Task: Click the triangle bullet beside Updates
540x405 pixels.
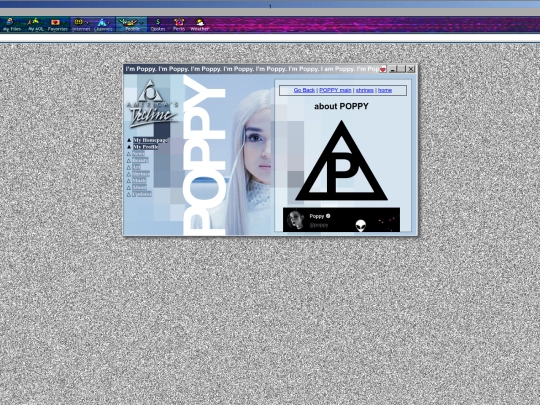Action: click(x=129, y=194)
